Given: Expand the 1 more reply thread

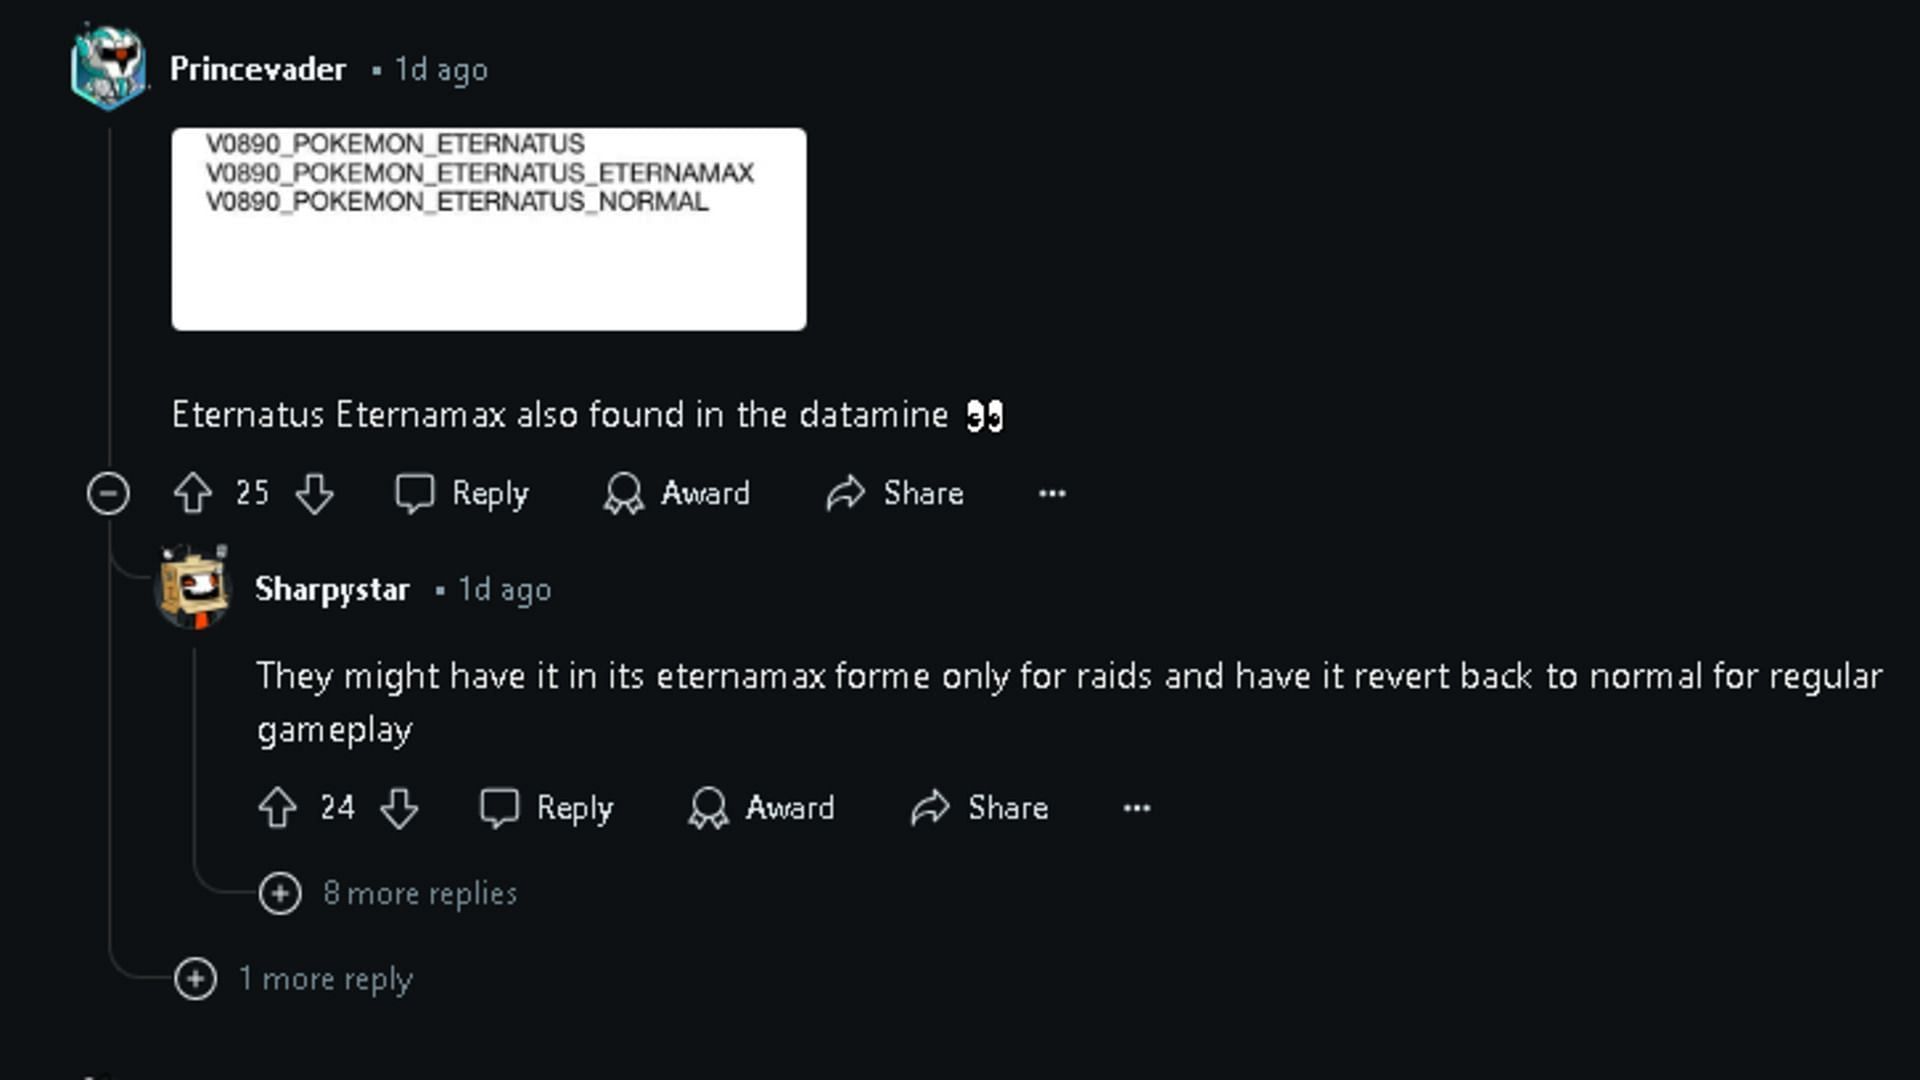Looking at the screenshot, I should 194,980.
